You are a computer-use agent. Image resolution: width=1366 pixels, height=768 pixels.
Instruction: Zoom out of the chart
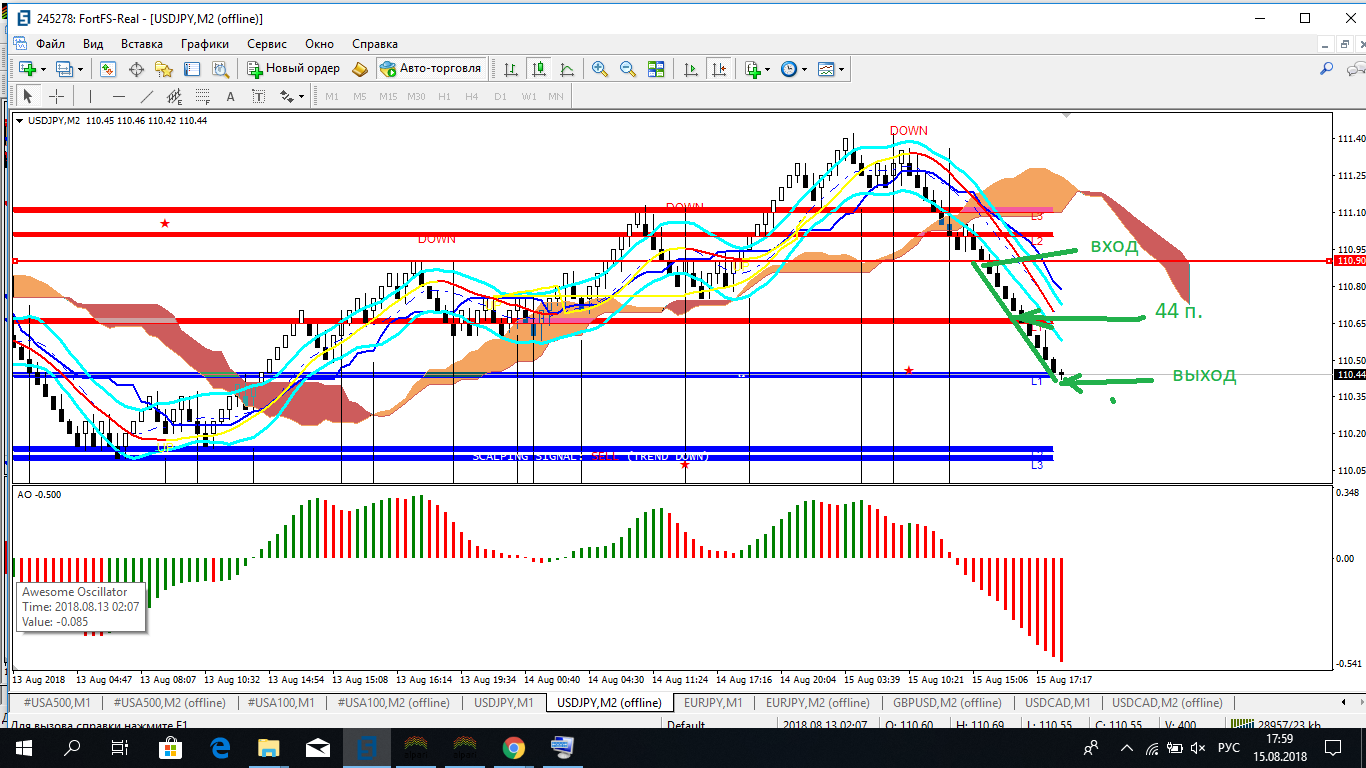coord(628,69)
